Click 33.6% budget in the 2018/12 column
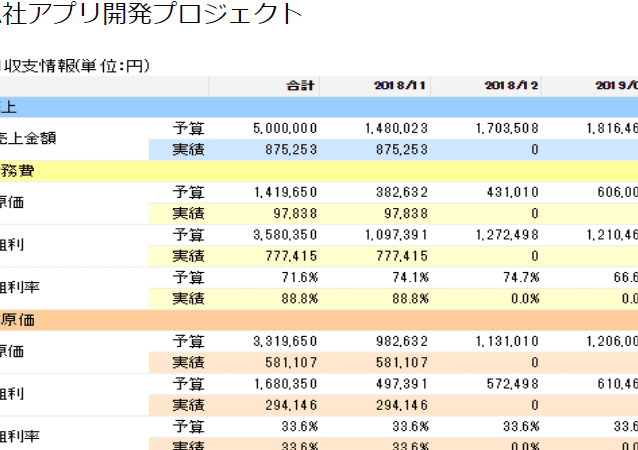 521,426
